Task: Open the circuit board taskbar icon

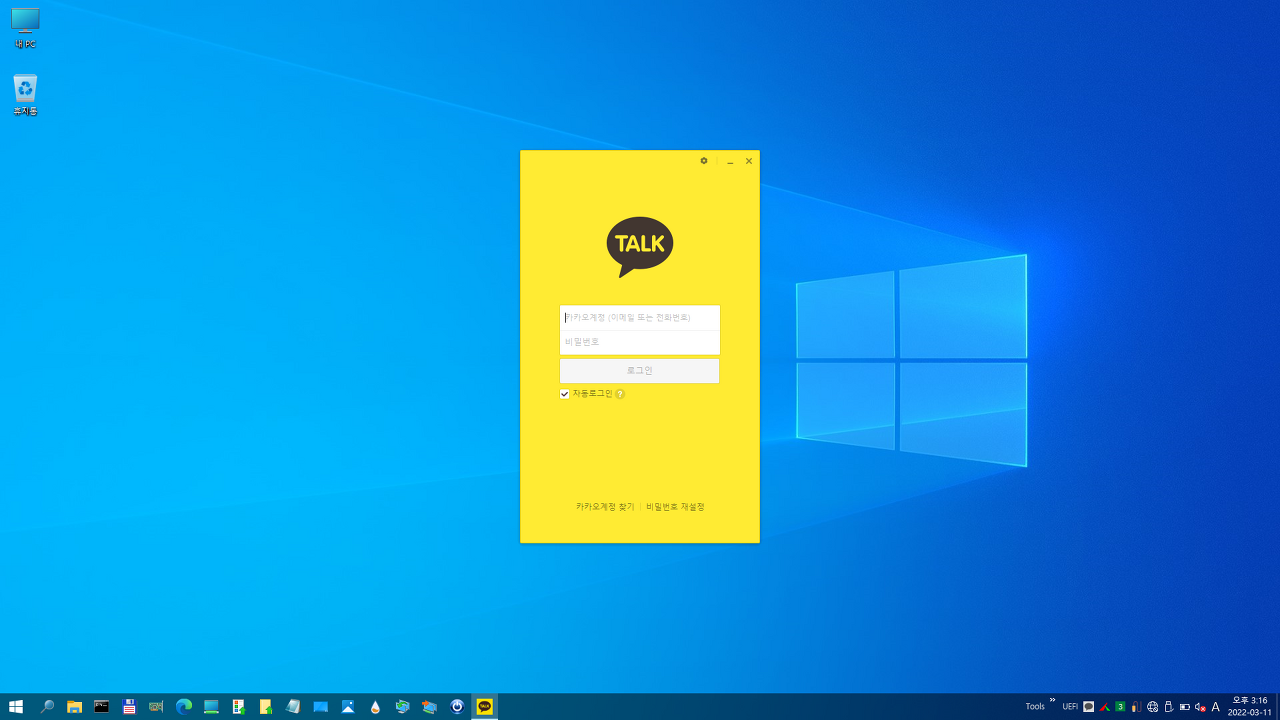Action: click(x=156, y=706)
